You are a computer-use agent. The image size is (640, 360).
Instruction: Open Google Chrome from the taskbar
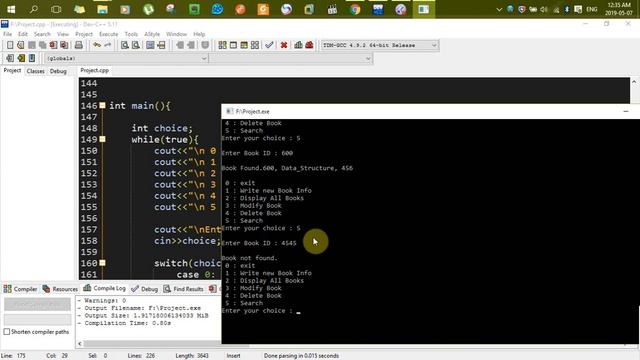(355, 9)
